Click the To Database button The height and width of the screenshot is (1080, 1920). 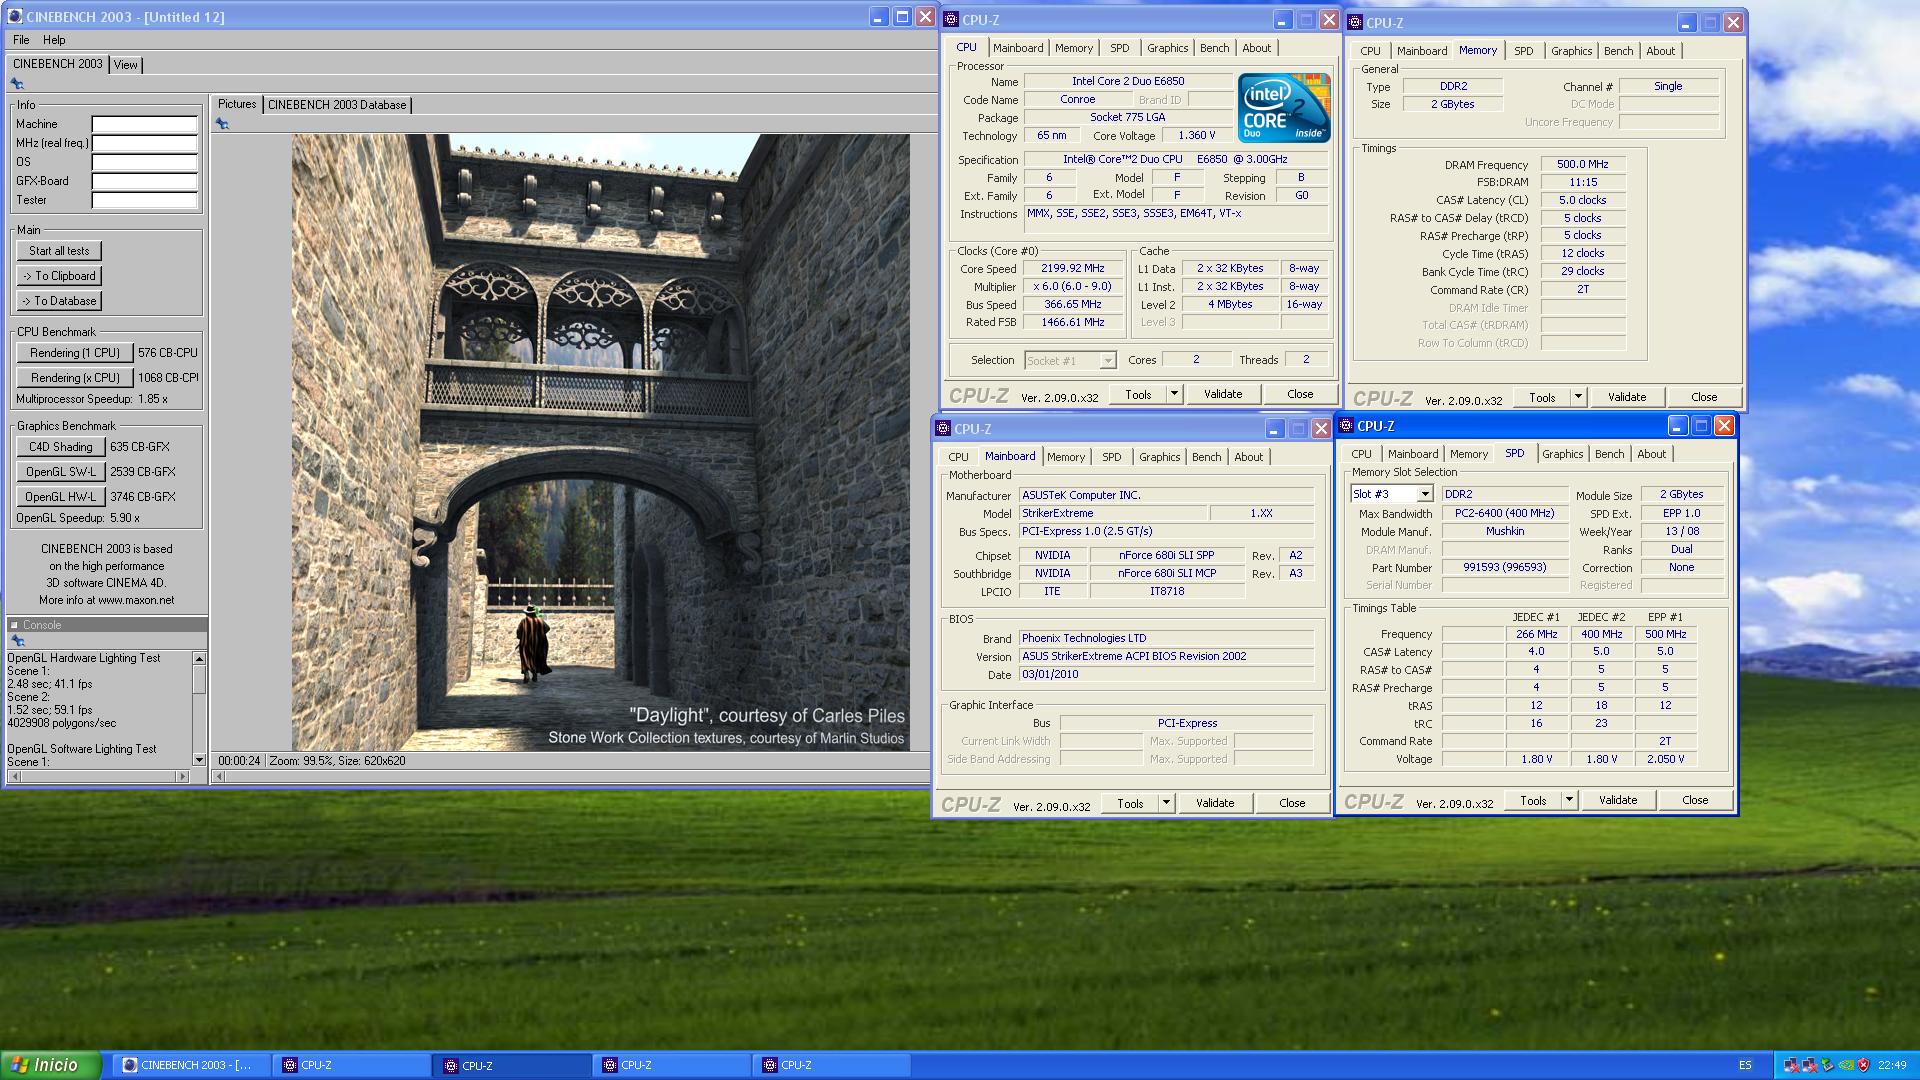(59, 301)
